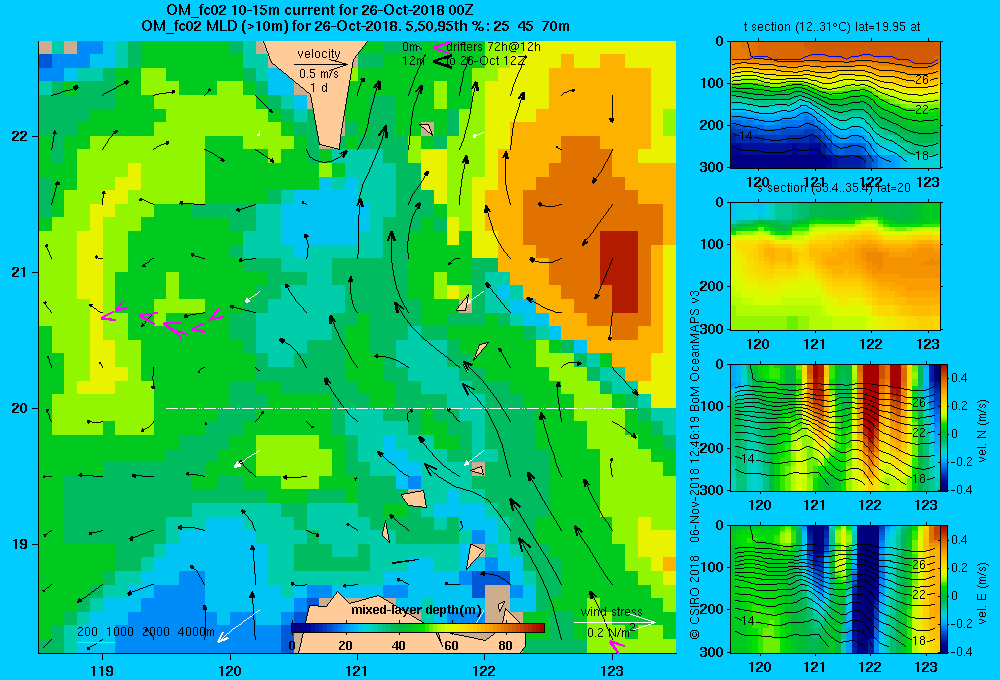Click the '80' tick under the mixed-layer color bar
This screenshot has width=1000, height=680.
click(x=505, y=646)
